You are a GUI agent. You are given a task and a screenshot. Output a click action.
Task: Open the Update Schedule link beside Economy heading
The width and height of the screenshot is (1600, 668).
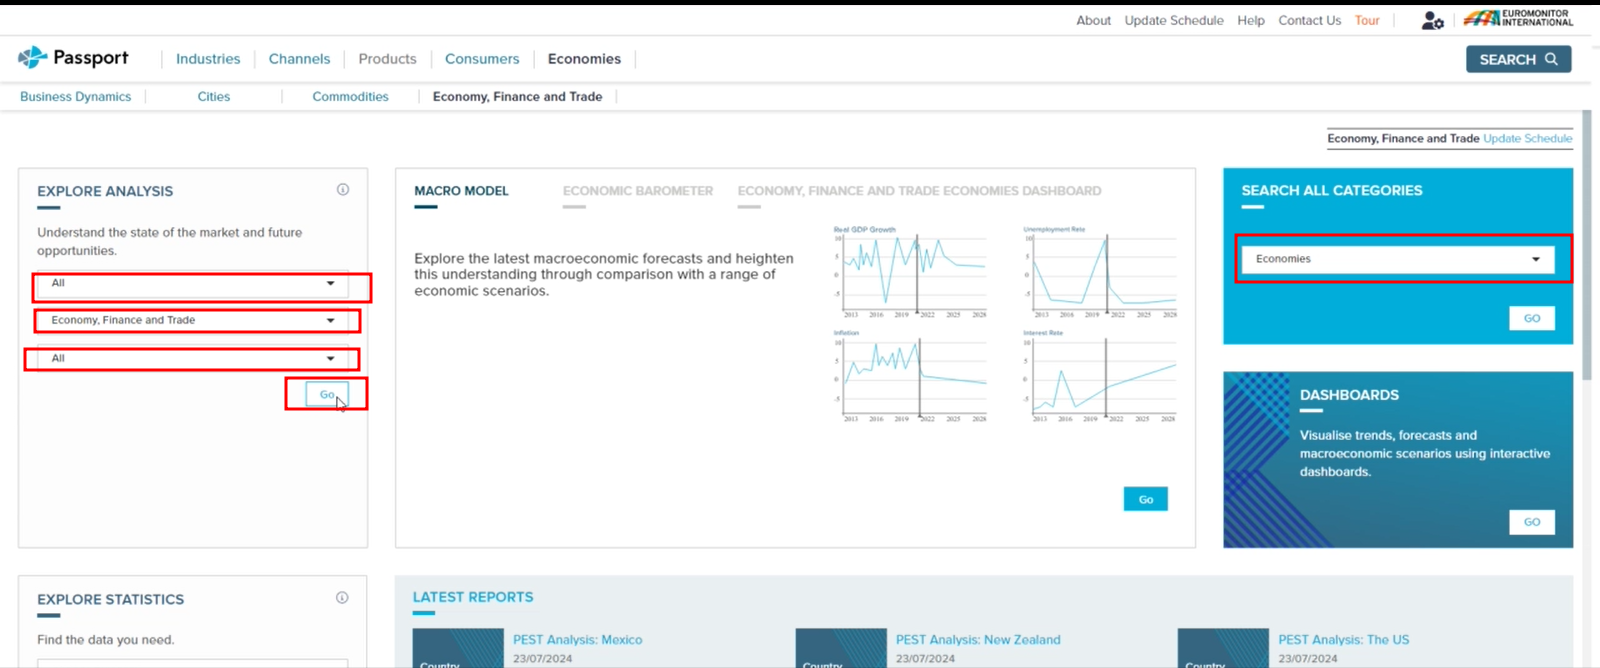[1527, 139]
